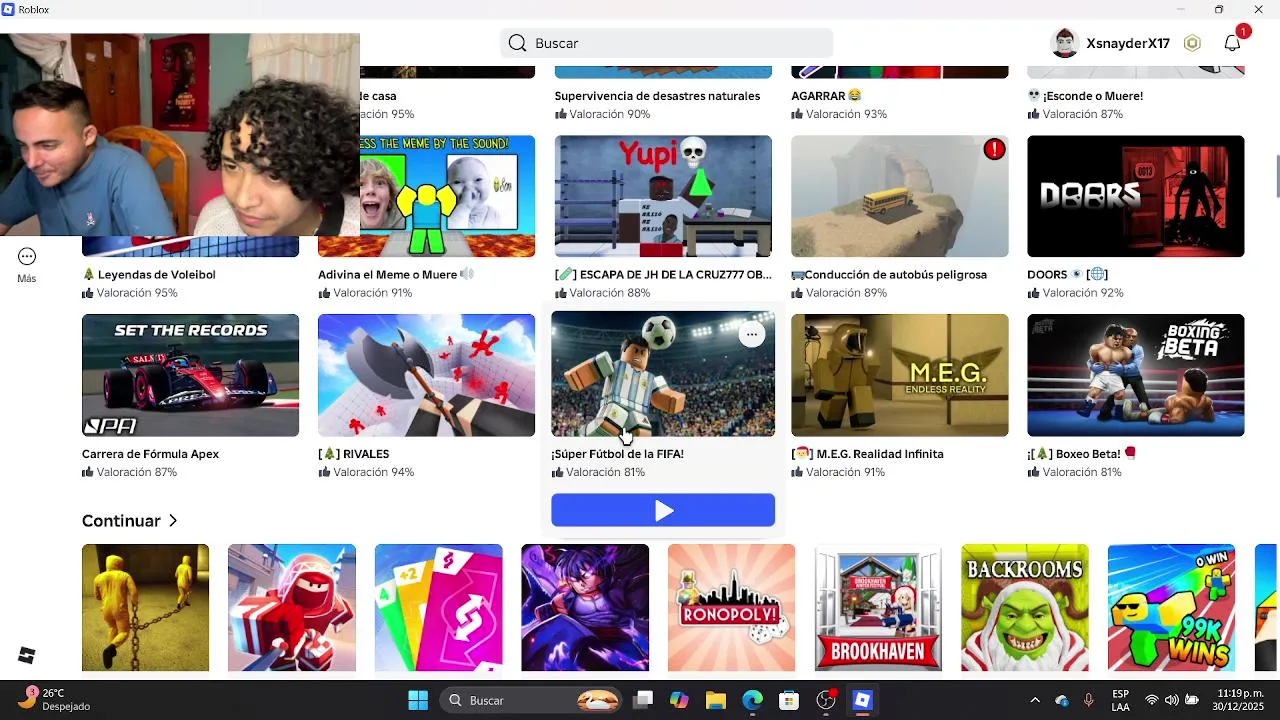This screenshot has height=720, width=1280.
Task: Open OneDrive cloud tray icon
Action: pyautogui.click(x=1062, y=700)
